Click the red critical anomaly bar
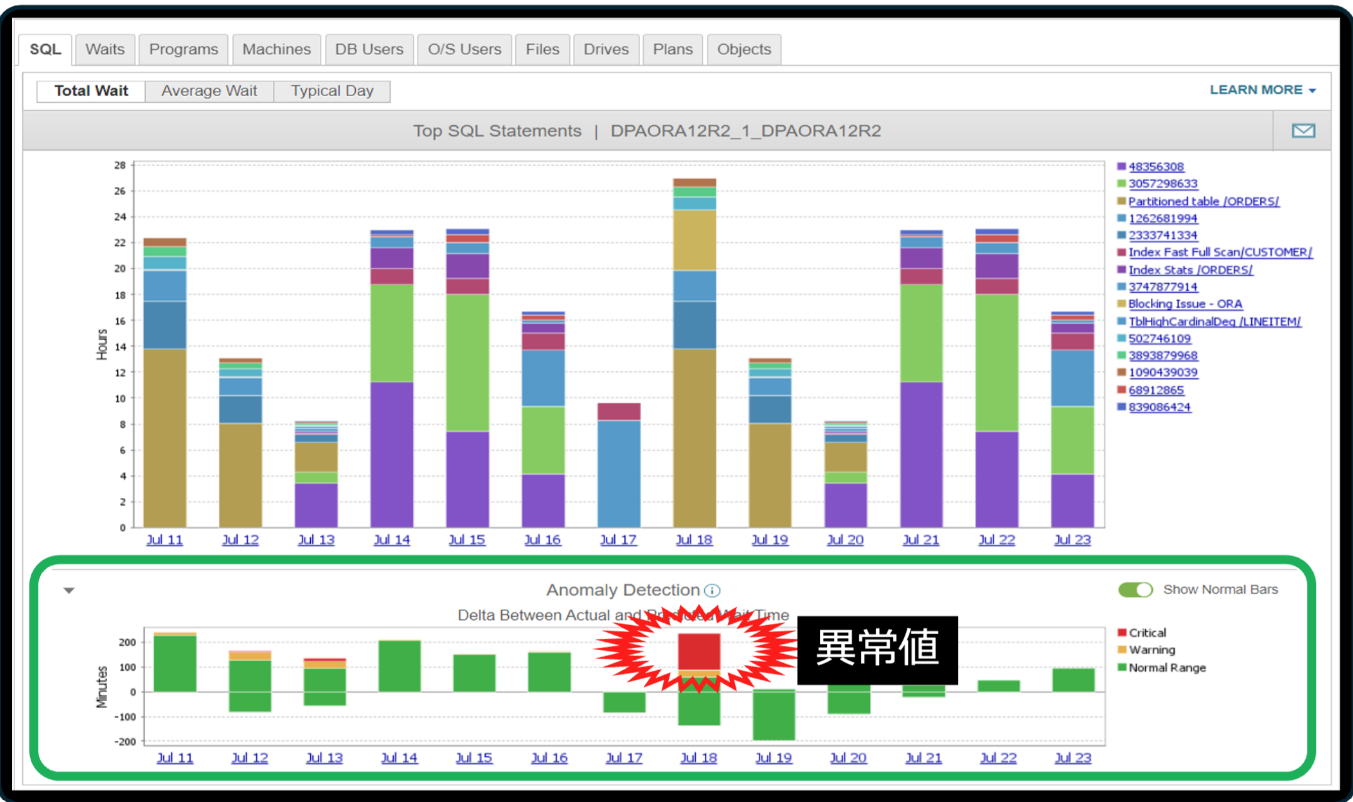This screenshot has width=1353, height=802. (699, 651)
